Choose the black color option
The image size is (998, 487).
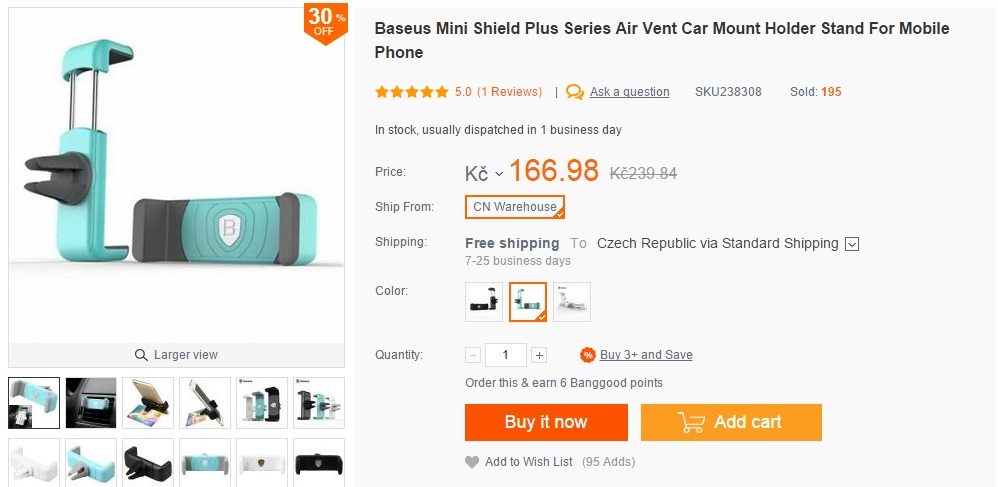coord(484,302)
